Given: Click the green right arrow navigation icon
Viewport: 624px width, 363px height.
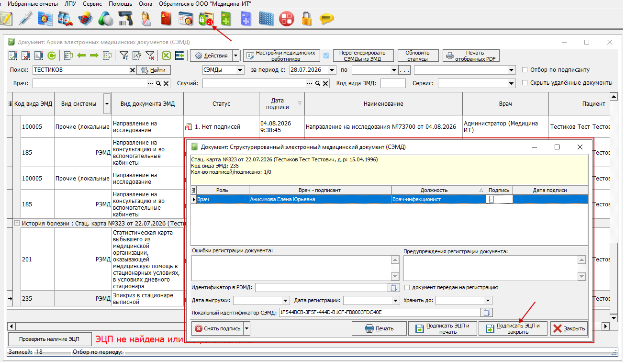Looking at the screenshot, I should point(94,56).
